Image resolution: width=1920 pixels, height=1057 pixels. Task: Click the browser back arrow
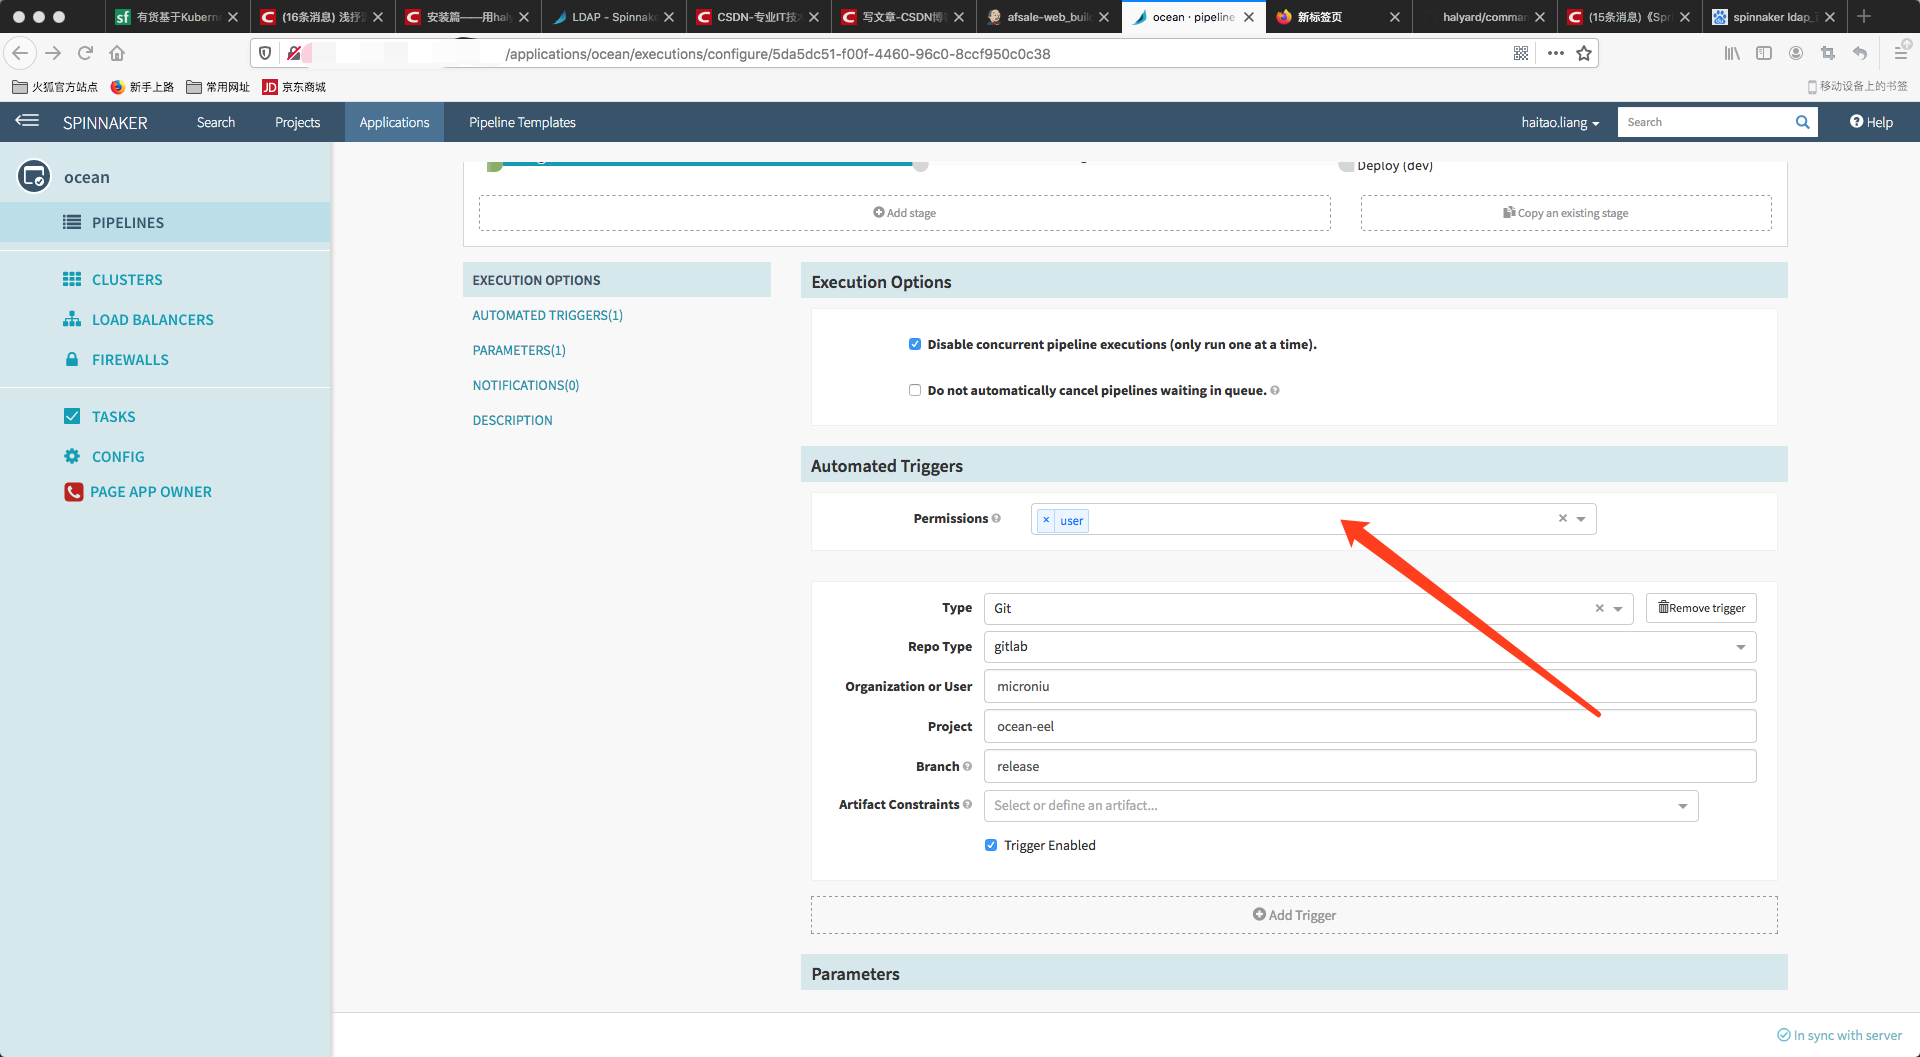(x=20, y=53)
